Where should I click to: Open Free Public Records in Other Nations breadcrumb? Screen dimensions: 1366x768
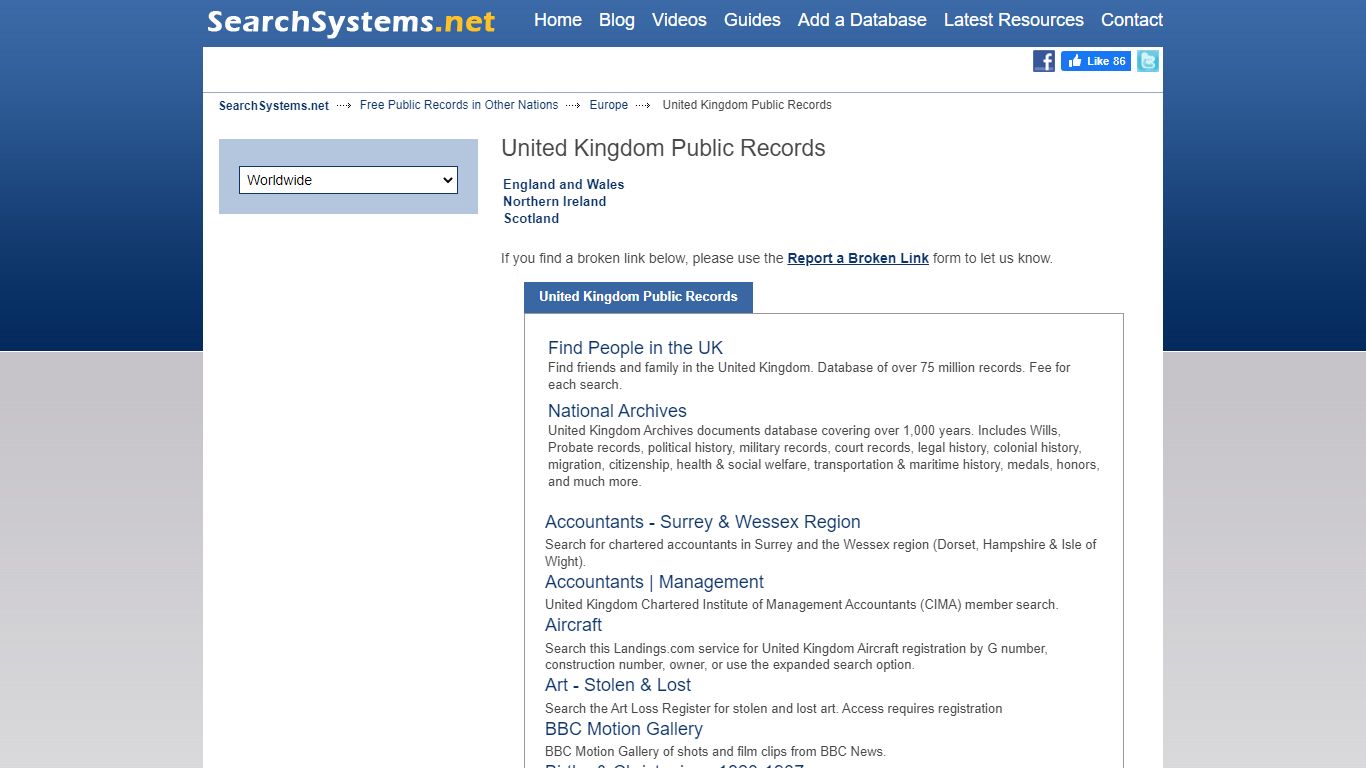[x=459, y=105]
